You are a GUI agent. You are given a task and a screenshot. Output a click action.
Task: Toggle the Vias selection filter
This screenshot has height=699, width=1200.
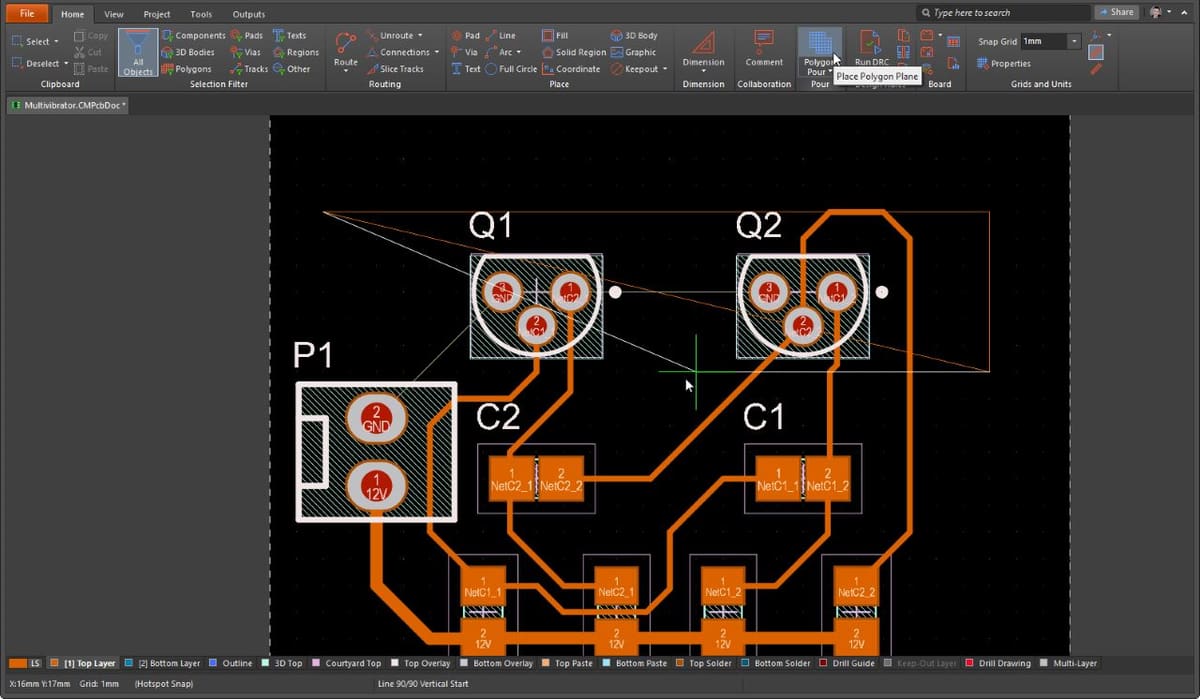(245, 52)
